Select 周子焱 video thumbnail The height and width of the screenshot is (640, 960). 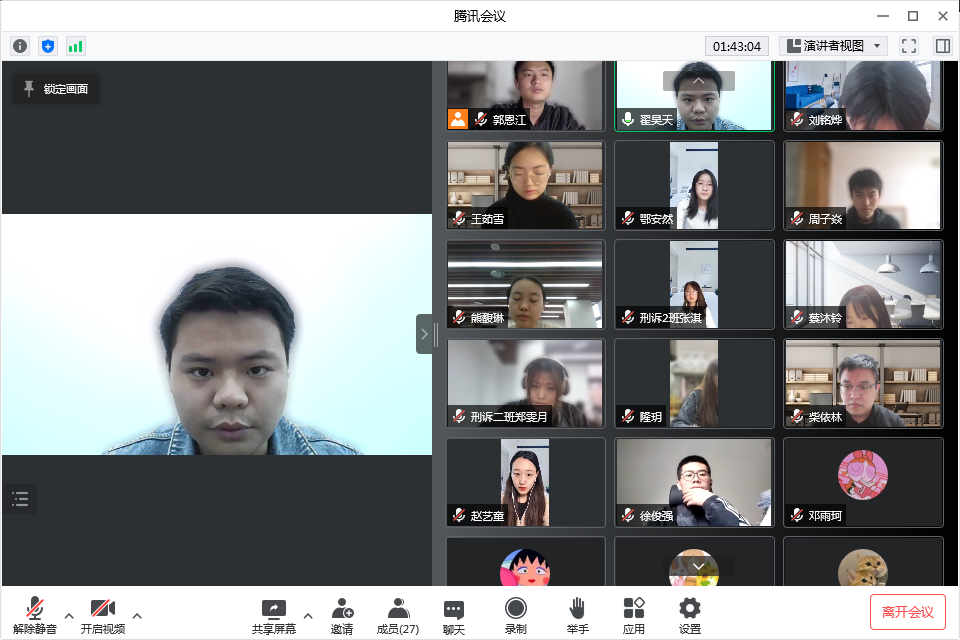pyautogui.click(x=863, y=186)
